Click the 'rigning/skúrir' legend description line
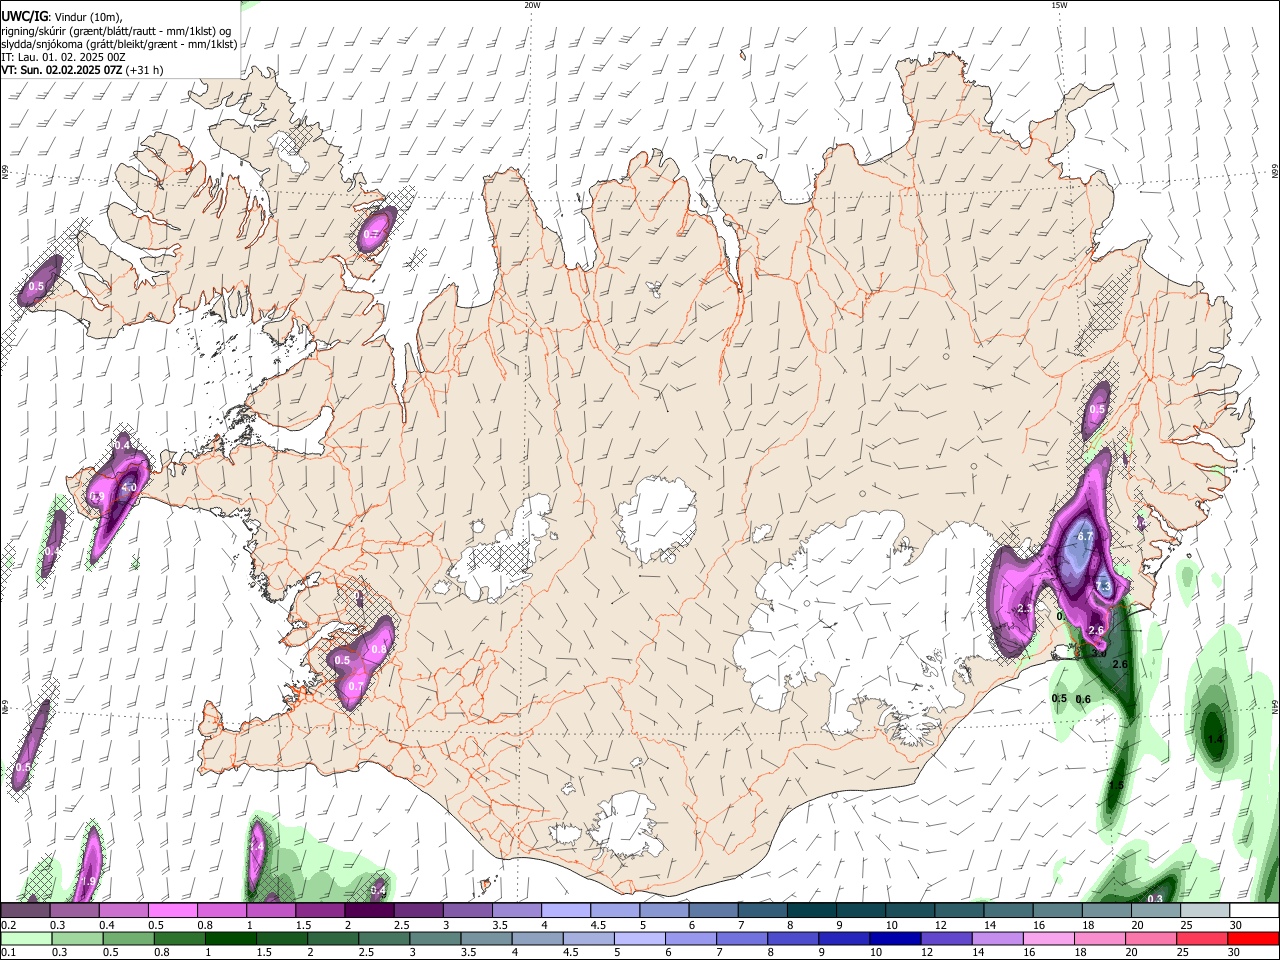1280x960 pixels. point(116,30)
